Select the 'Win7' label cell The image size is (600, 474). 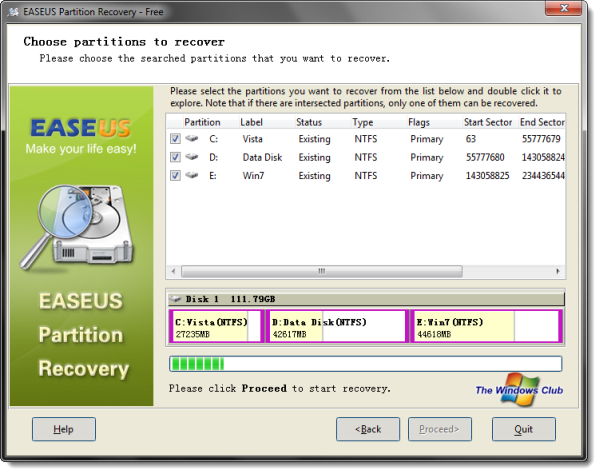[253, 176]
